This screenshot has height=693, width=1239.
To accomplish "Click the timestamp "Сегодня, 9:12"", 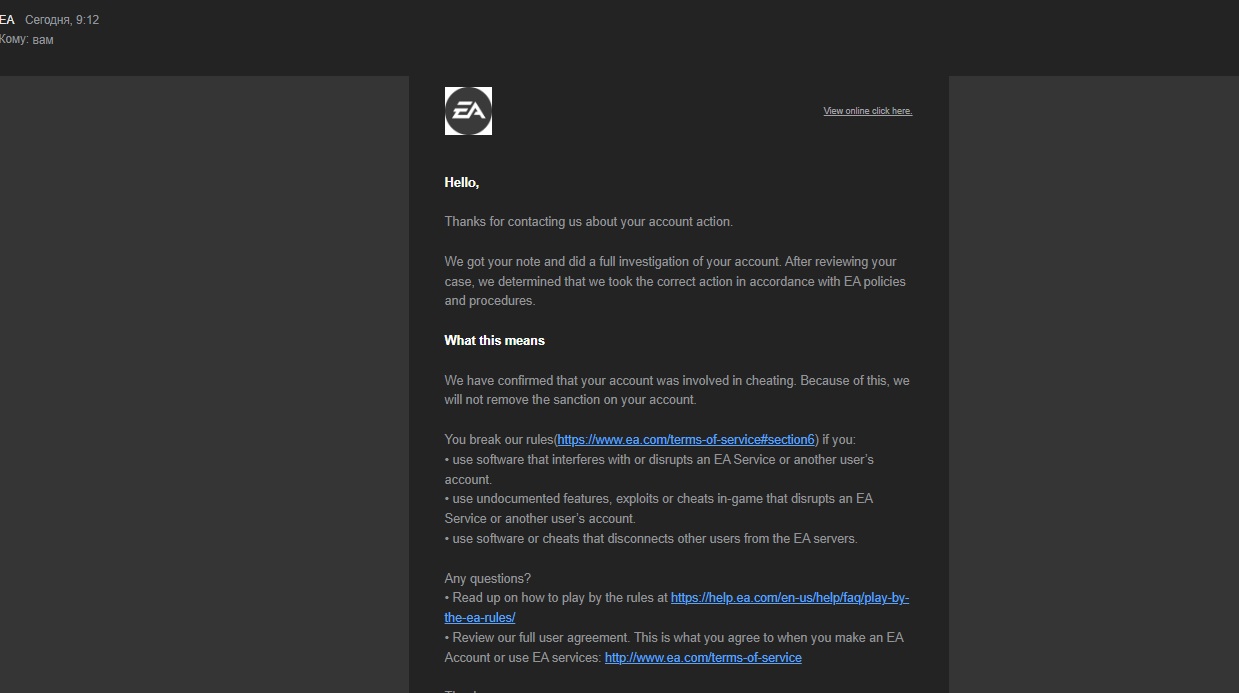I will [x=62, y=20].
